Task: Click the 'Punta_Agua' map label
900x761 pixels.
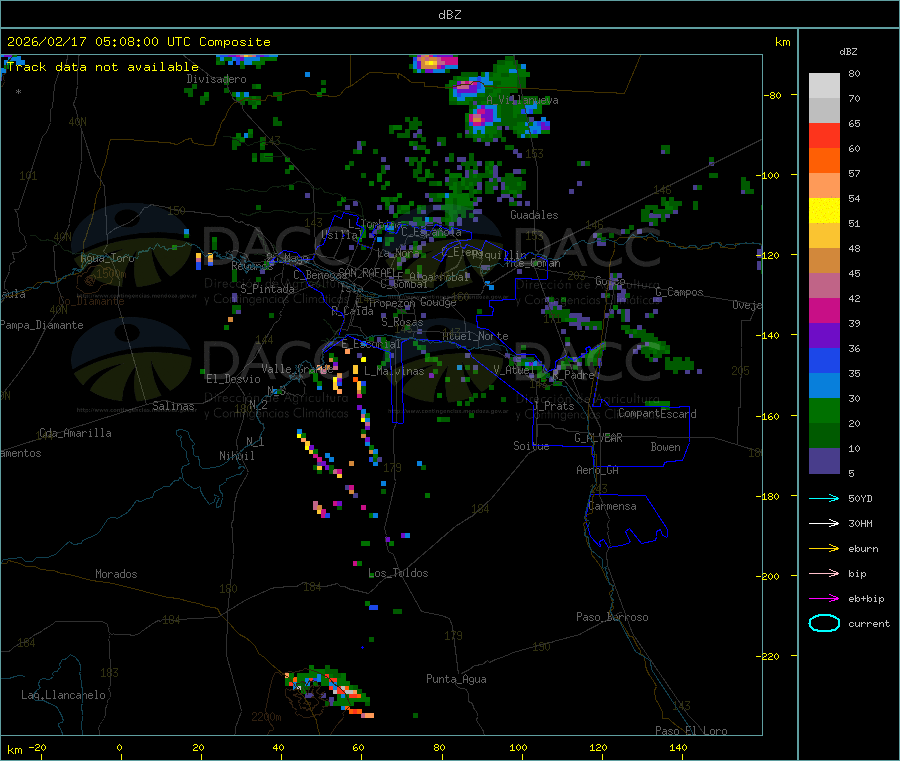Action: 456,679
